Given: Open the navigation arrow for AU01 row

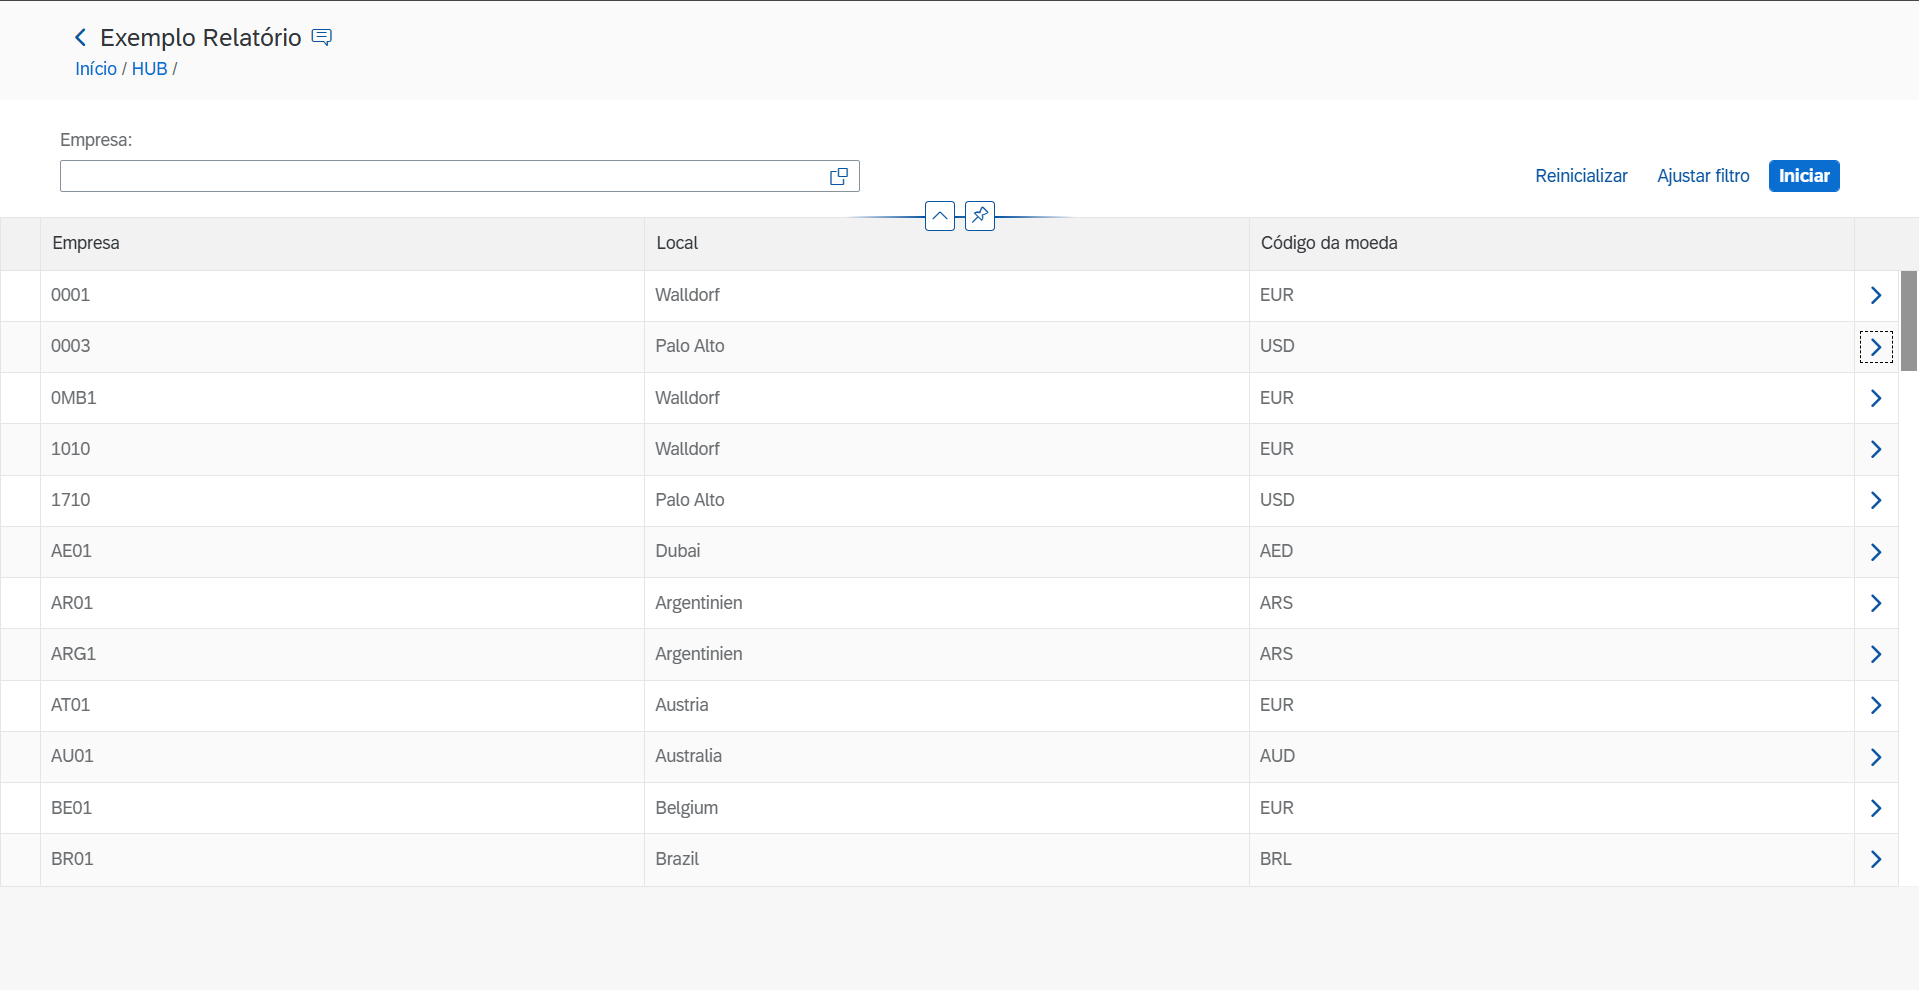Looking at the screenshot, I should [x=1875, y=757].
